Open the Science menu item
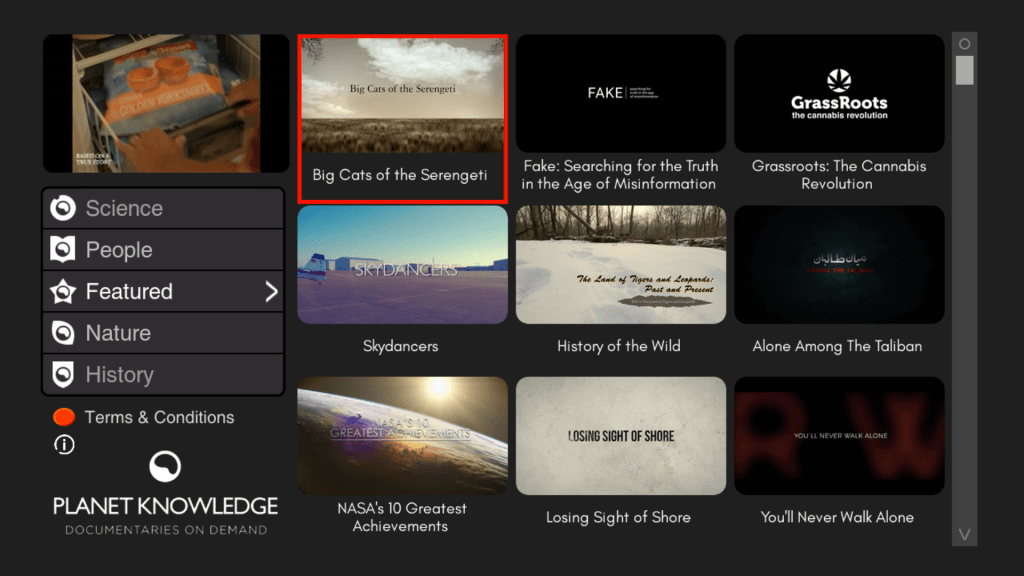This screenshot has width=1024, height=576. point(124,208)
